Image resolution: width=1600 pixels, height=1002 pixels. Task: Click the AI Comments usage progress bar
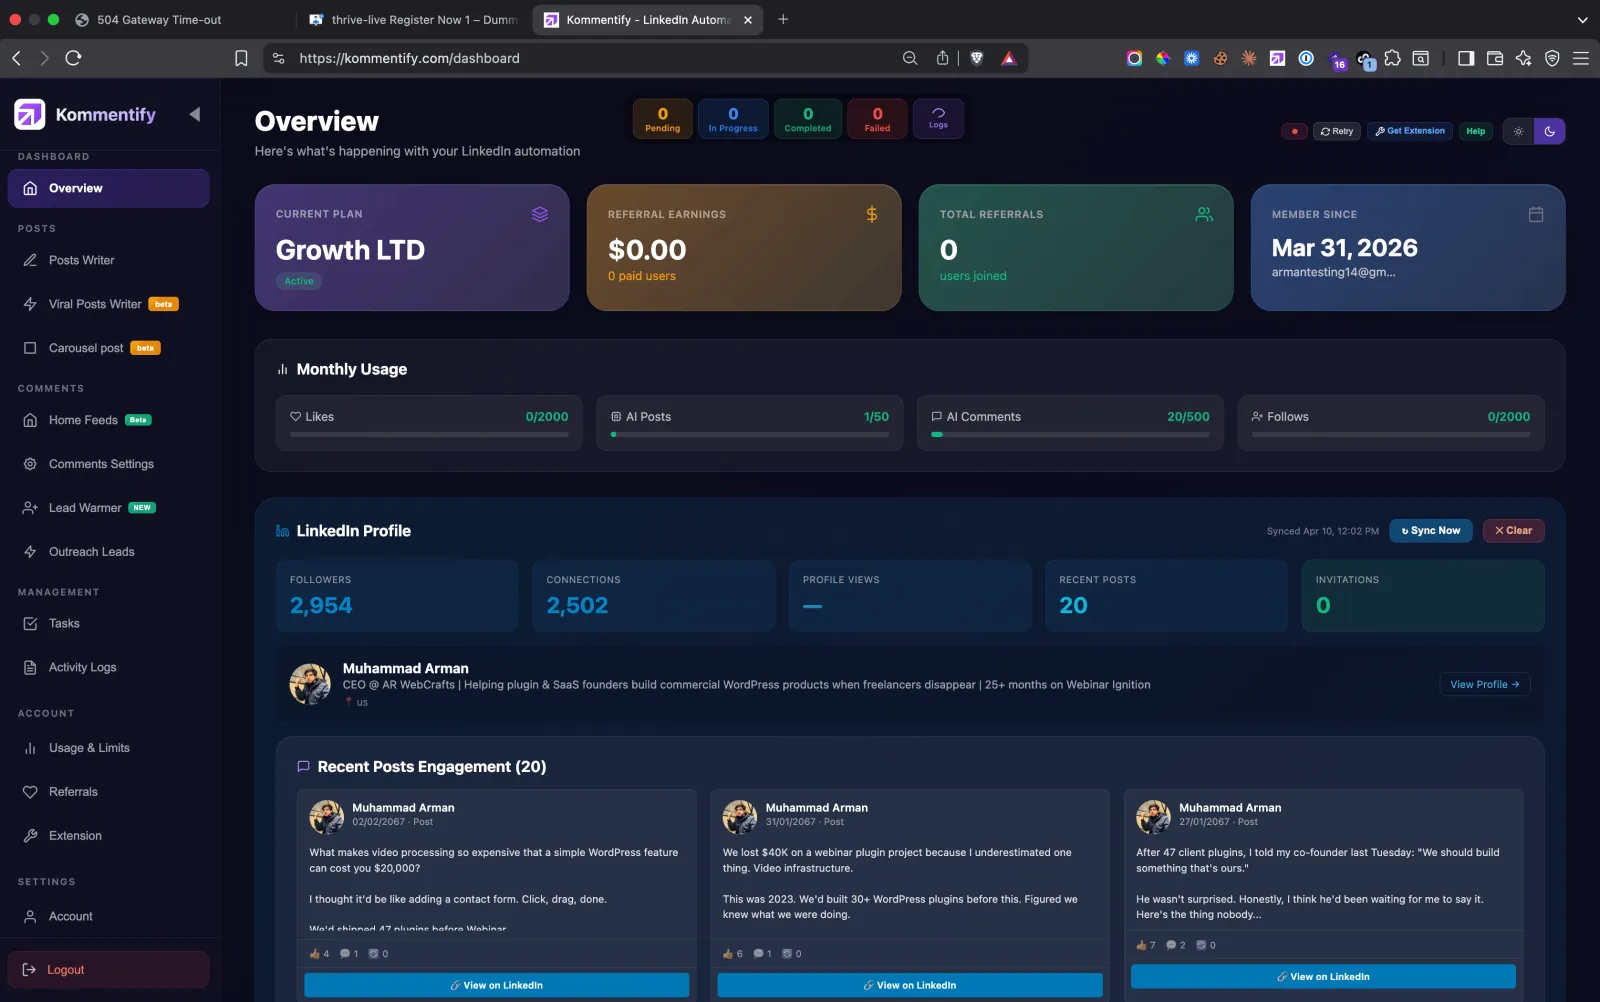1070,435
